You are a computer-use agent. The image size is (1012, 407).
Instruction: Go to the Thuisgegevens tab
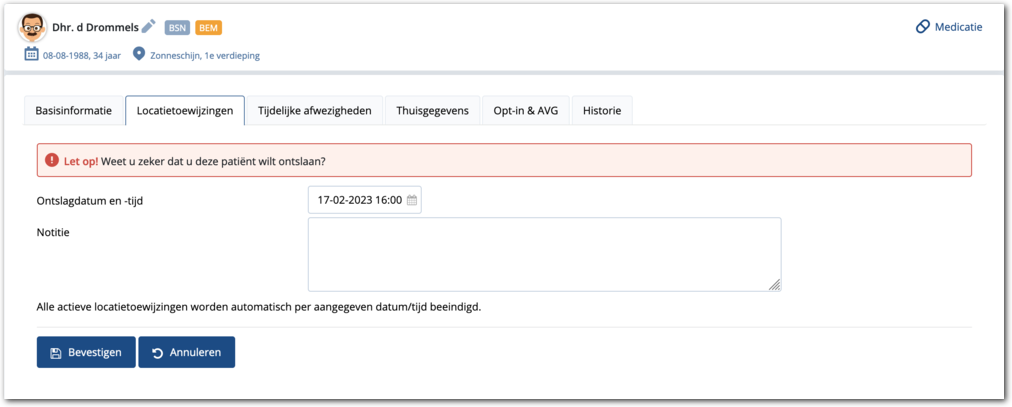[x=432, y=111]
